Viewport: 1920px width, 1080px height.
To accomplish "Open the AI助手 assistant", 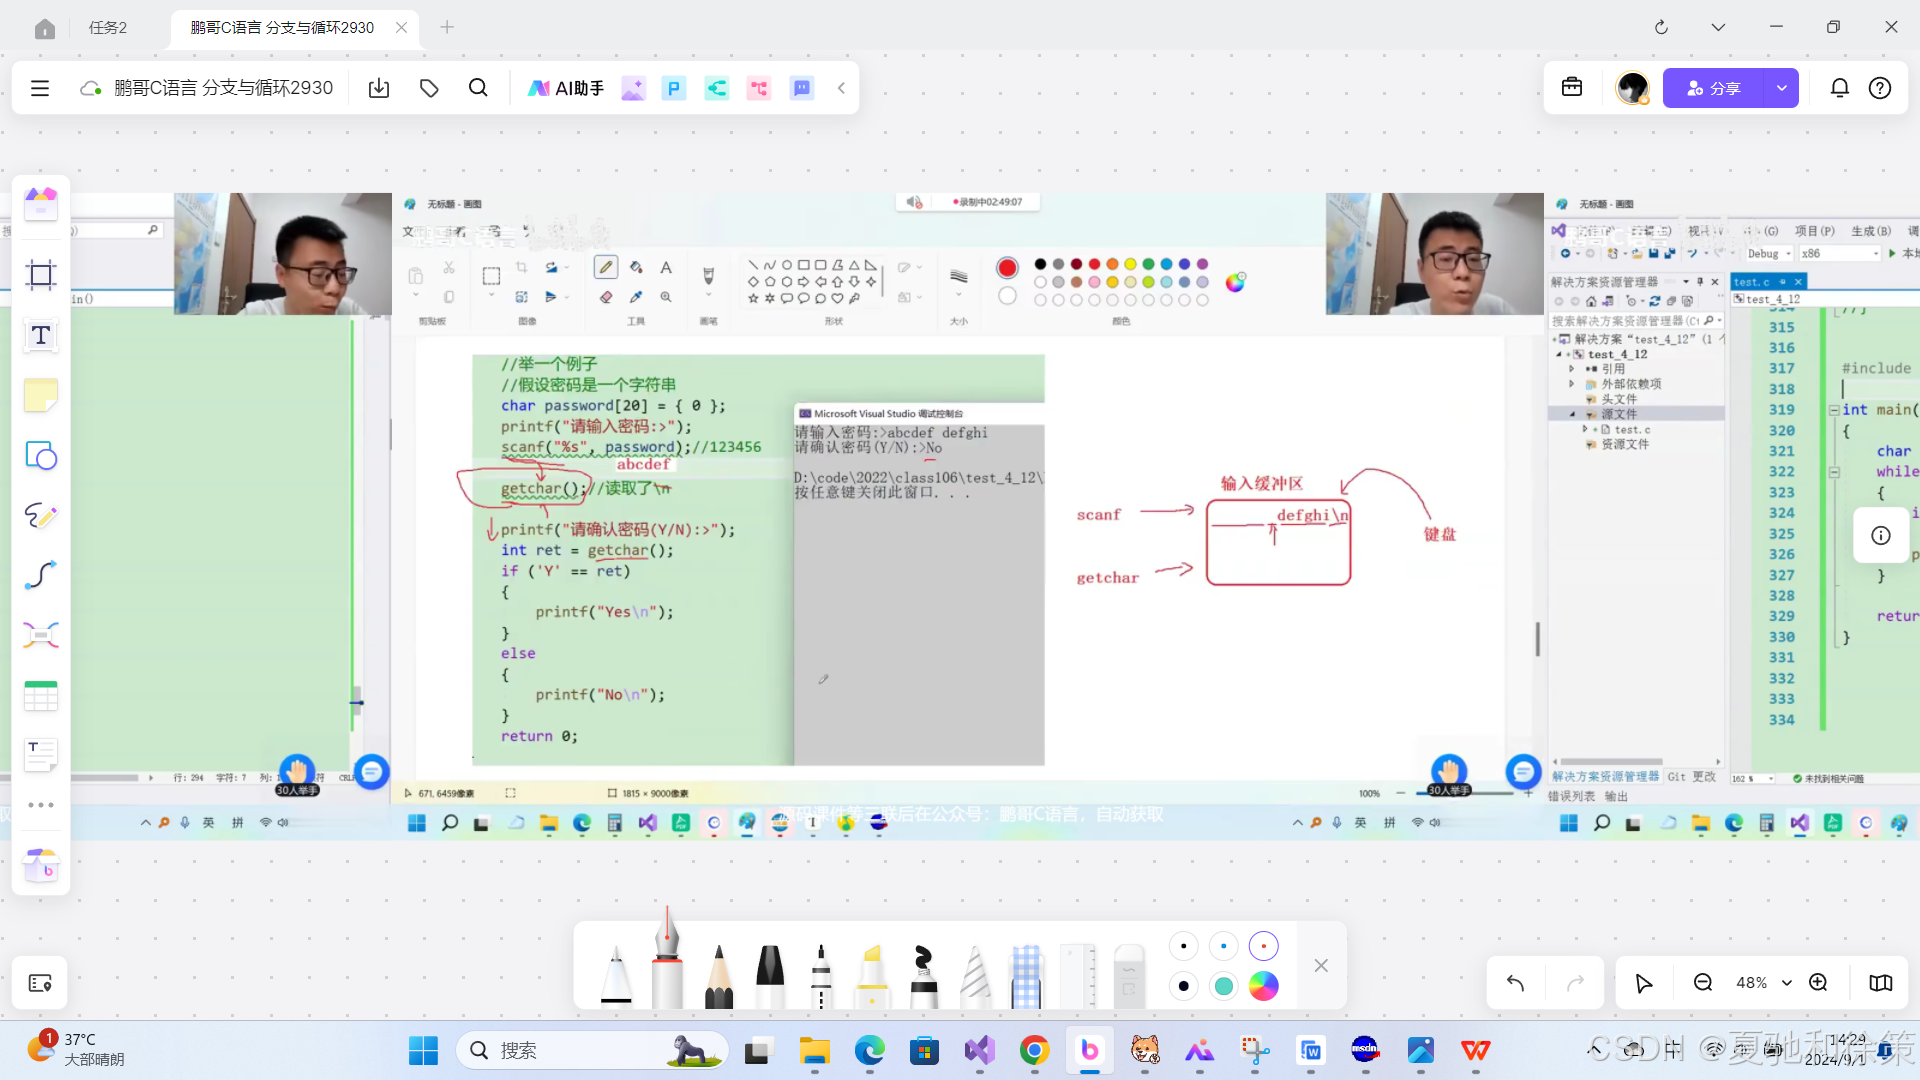I will 566,88.
